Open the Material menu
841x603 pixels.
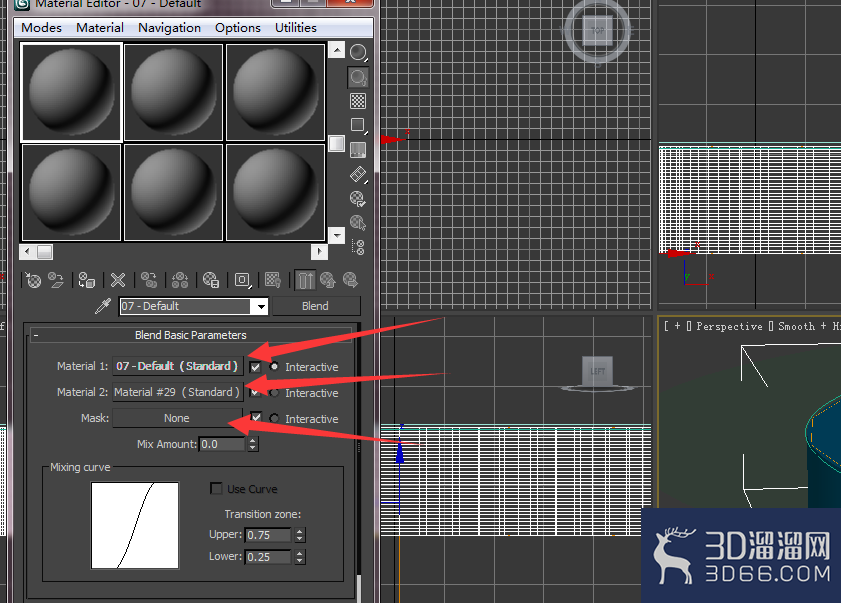pos(100,28)
